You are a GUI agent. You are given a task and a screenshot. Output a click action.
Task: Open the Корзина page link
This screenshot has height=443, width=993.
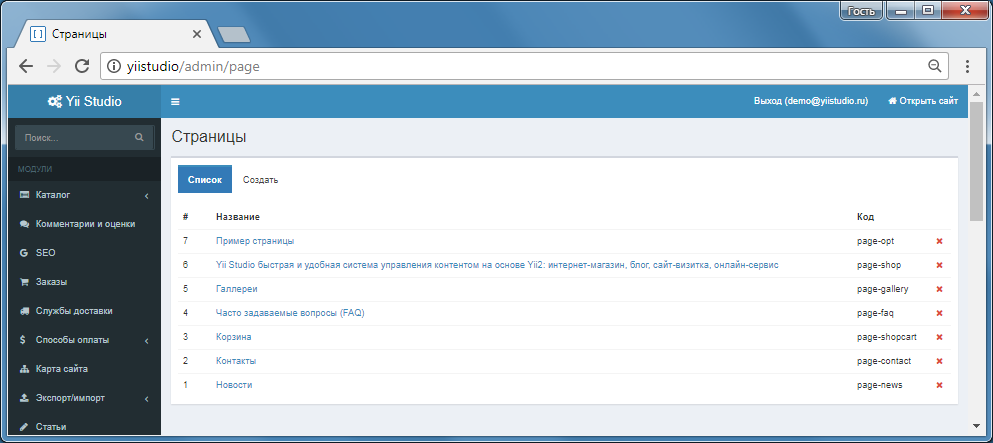[x=234, y=337]
